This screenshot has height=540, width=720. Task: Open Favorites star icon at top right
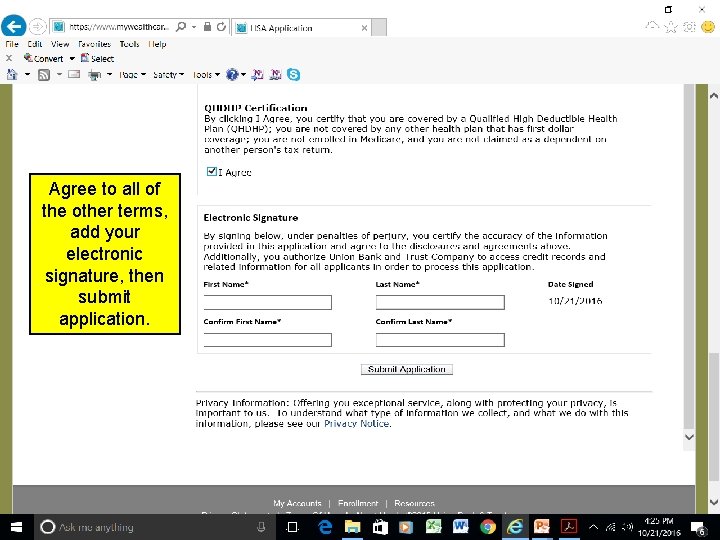tap(671, 27)
